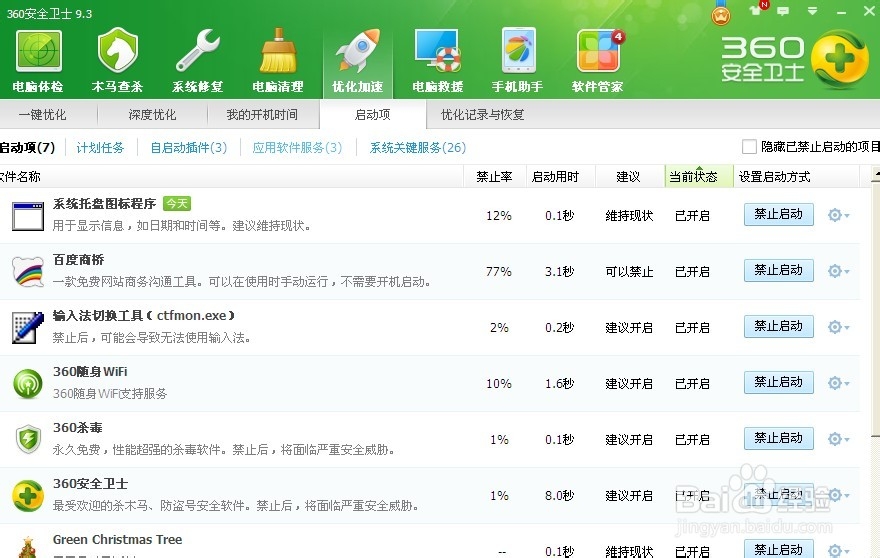Expand gear options for Green Christmas Tree

pyautogui.click(x=838, y=550)
